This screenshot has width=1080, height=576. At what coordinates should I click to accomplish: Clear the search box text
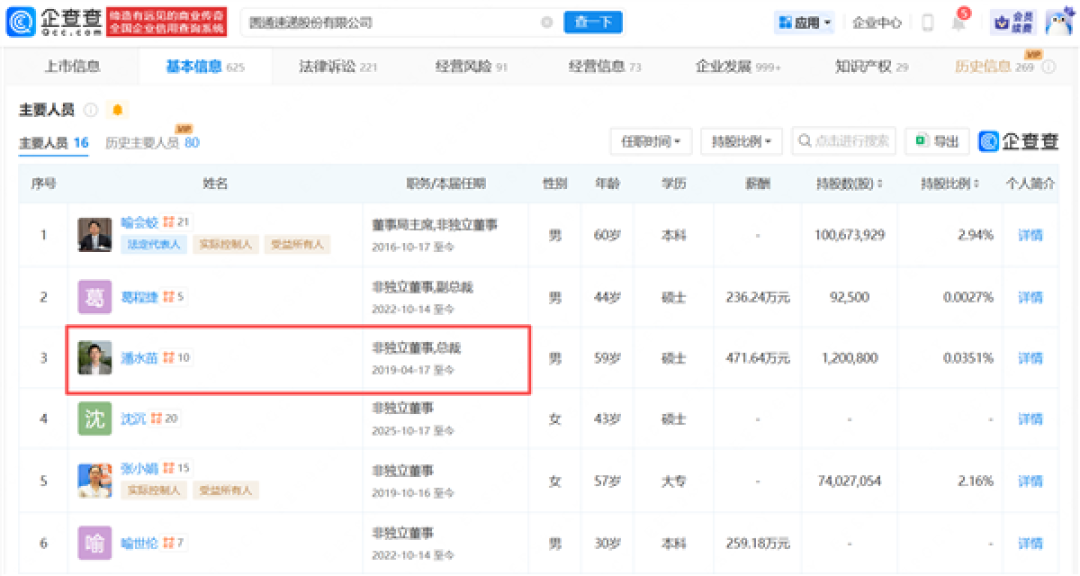(547, 22)
